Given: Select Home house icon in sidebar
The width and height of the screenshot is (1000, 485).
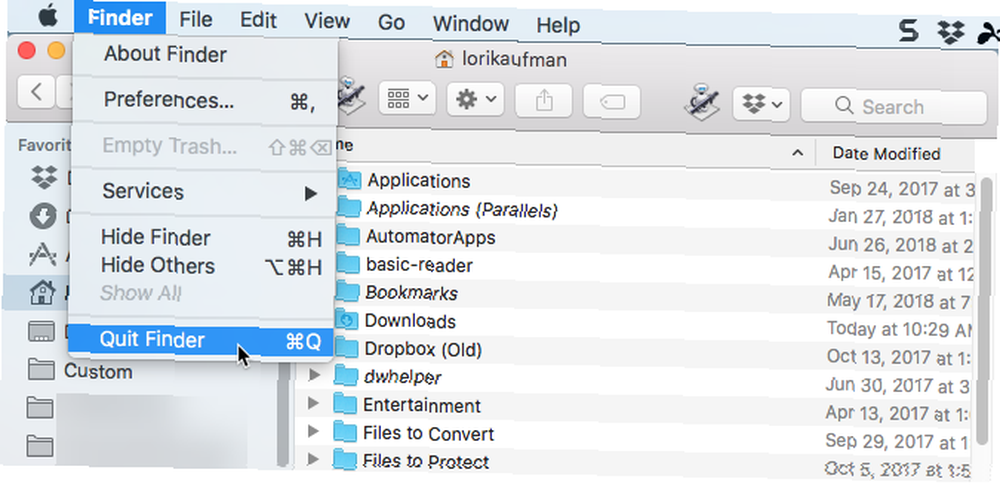Looking at the screenshot, I should point(41,293).
